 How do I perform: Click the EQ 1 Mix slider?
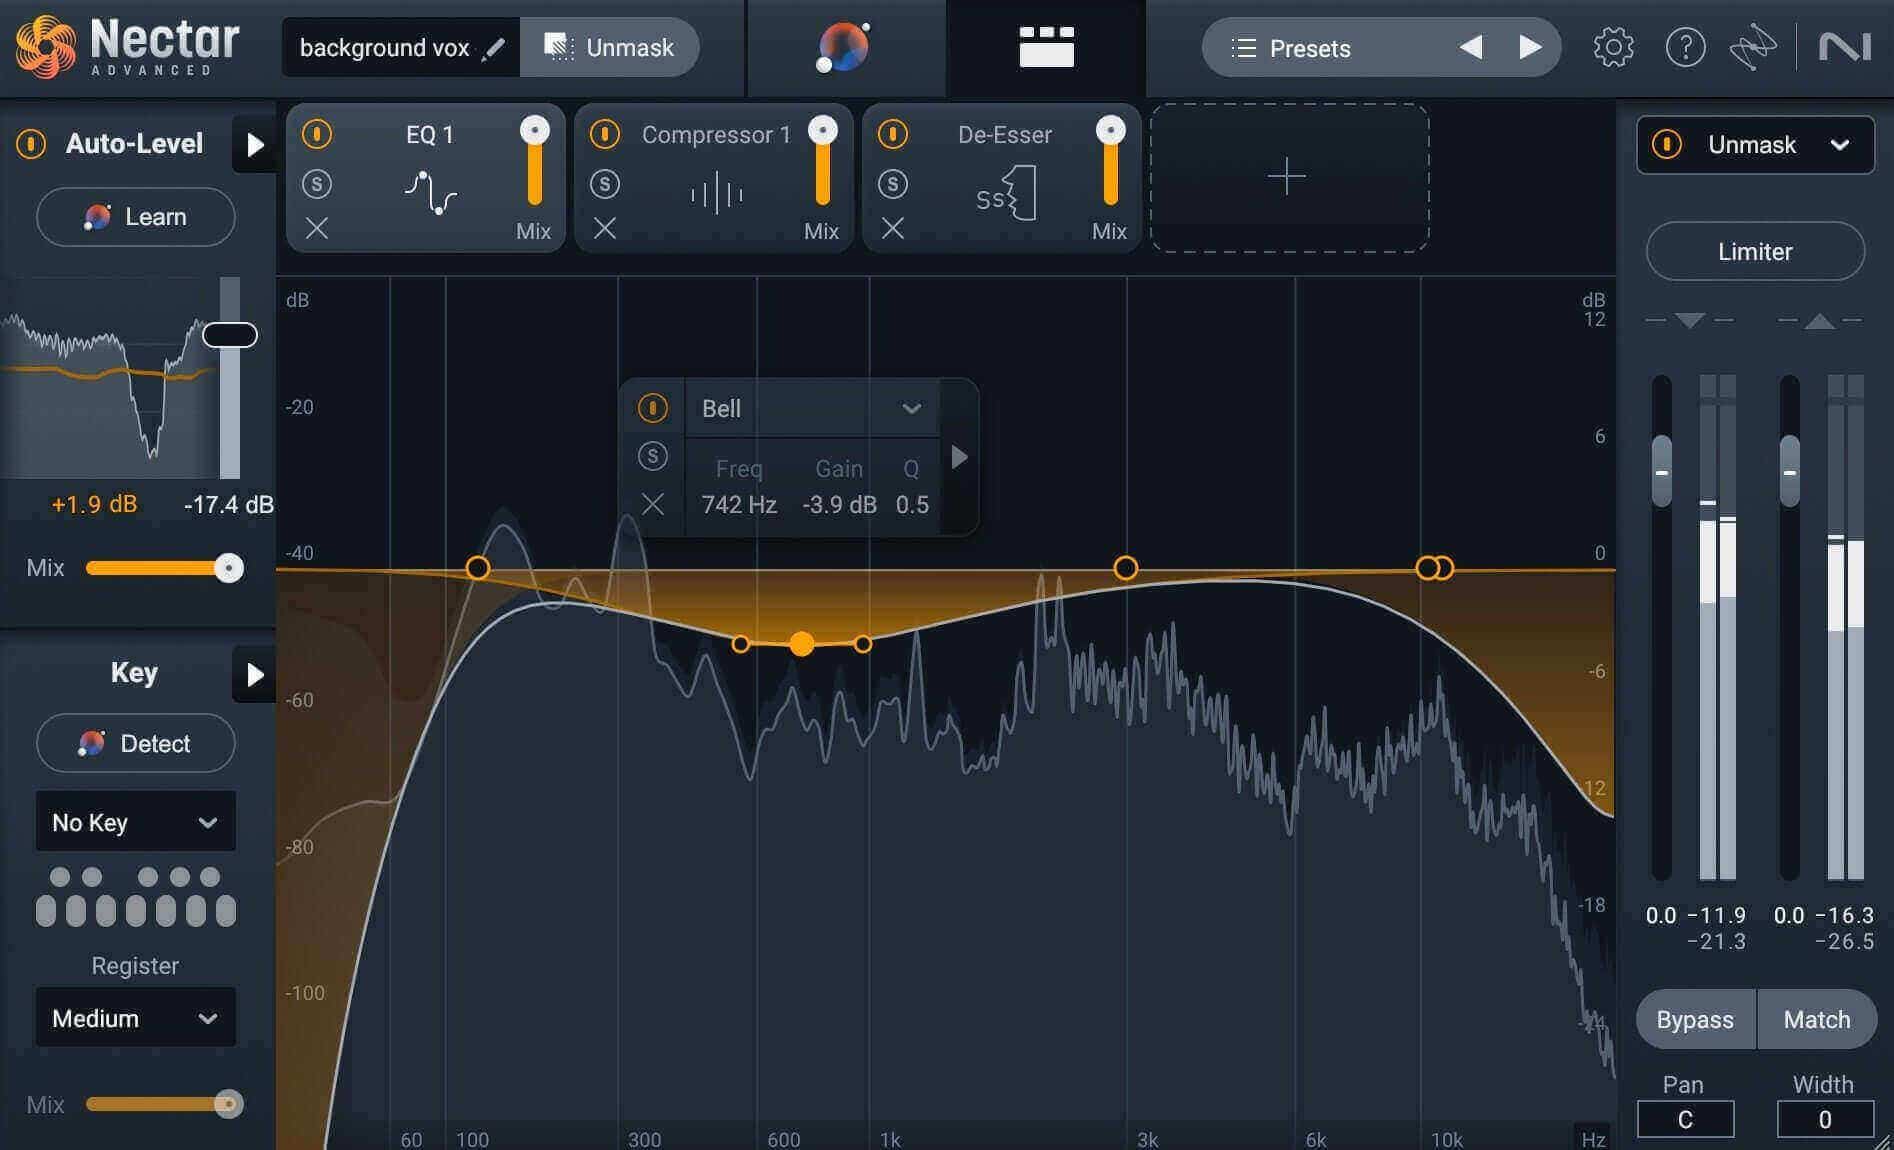[x=535, y=160]
